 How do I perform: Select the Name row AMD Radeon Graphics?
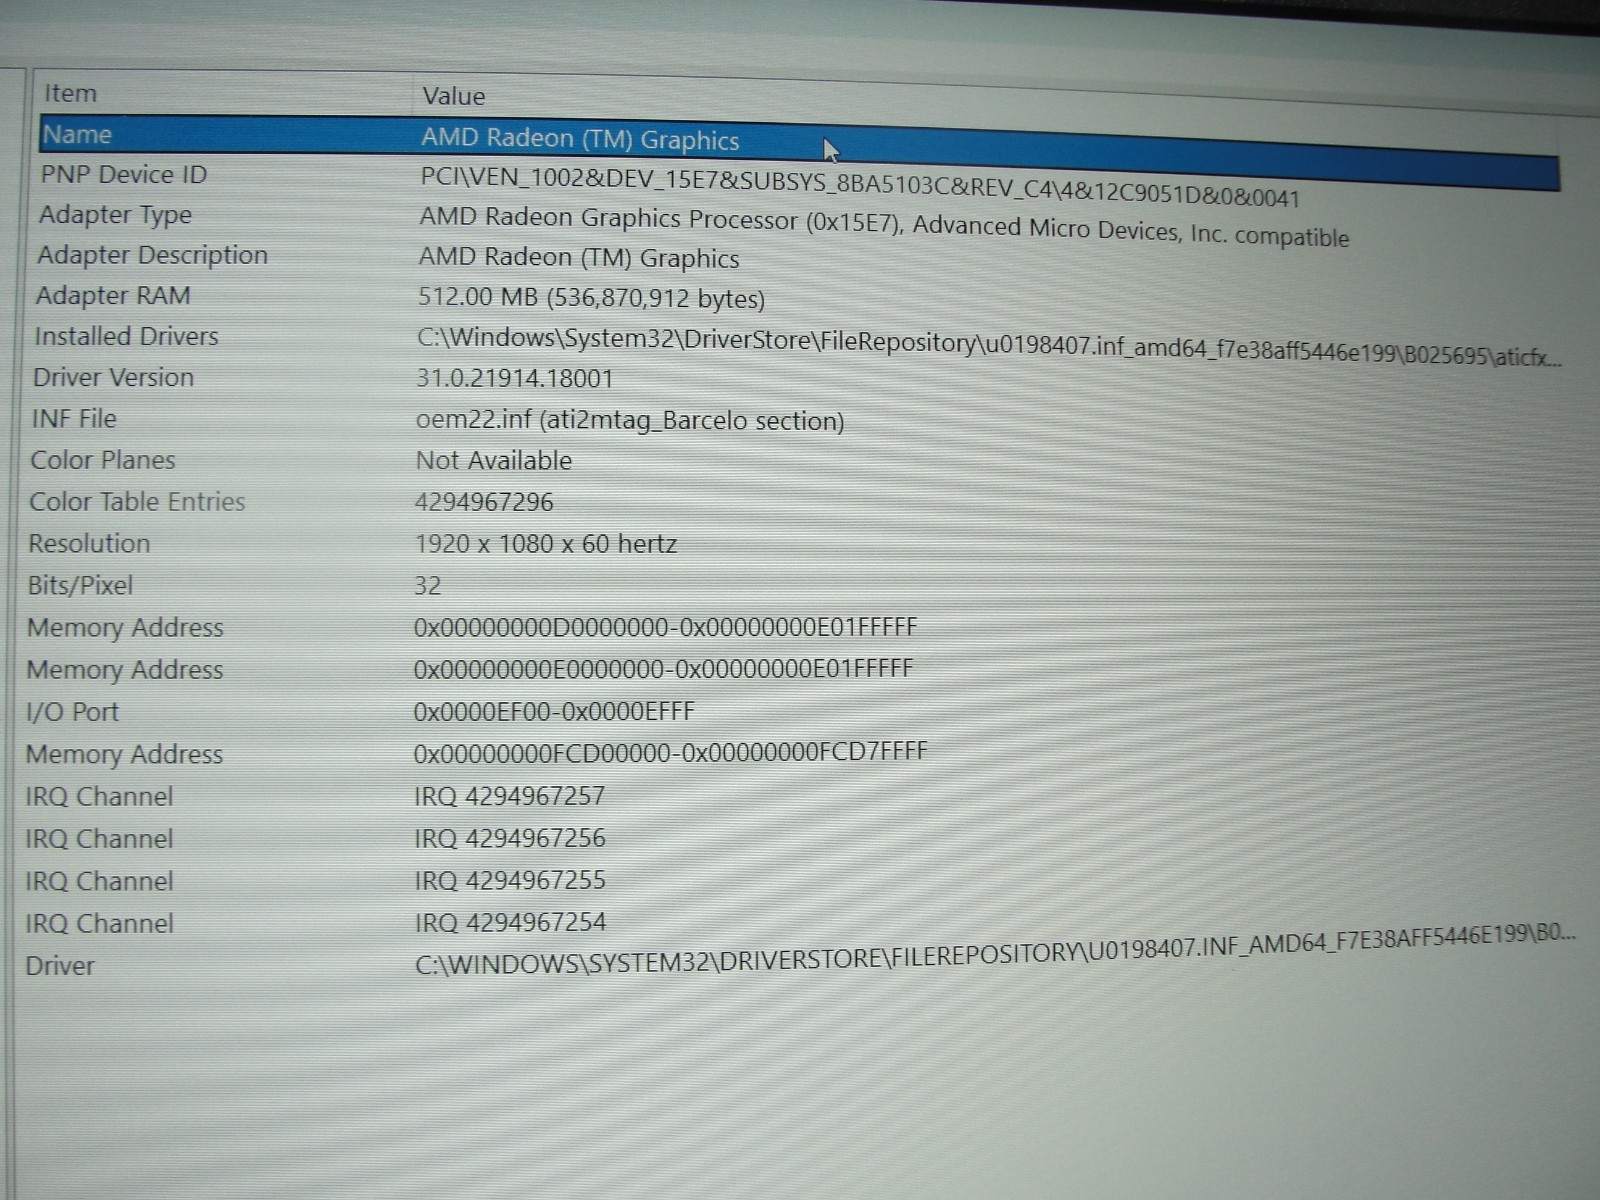pos(800,150)
